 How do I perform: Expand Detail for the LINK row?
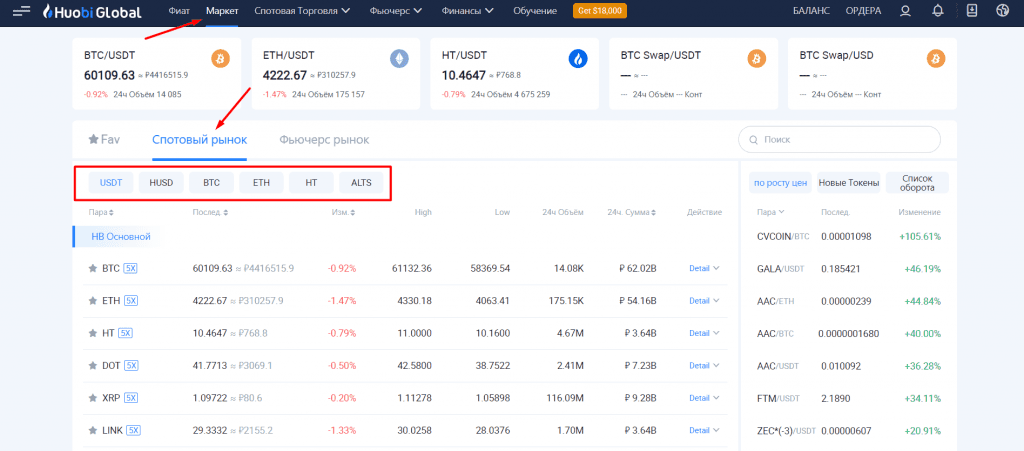point(704,430)
